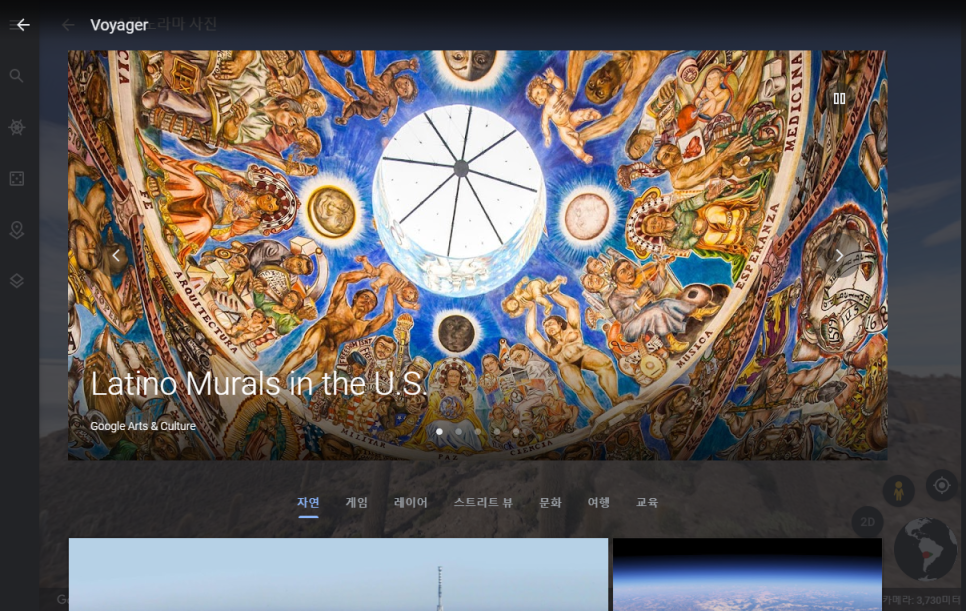966x611 pixels.
Task: Jump to second carousel slide dot
Action: [458, 432]
